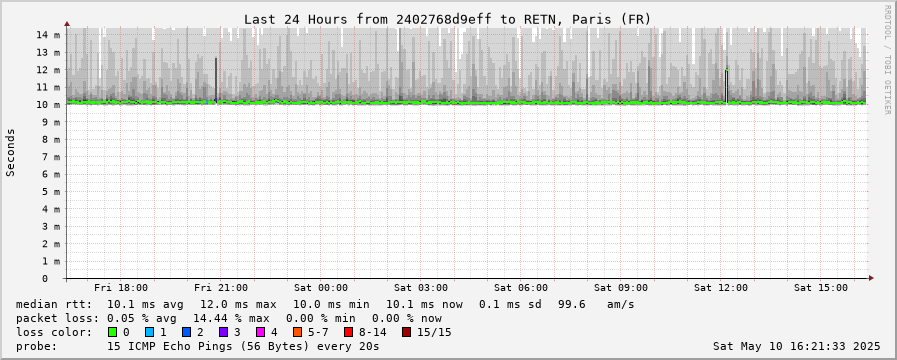Click the magenta loss color 4 swatch

[260, 332]
